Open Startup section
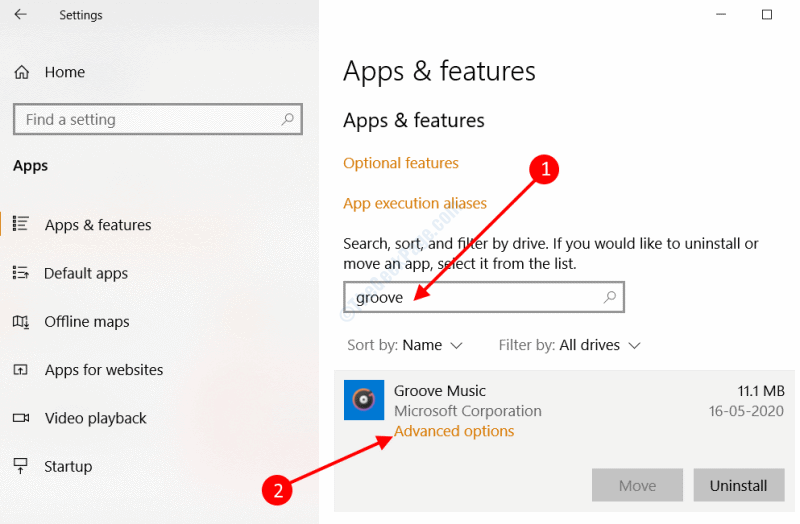The height and width of the screenshot is (524, 800). click(x=68, y=466)
